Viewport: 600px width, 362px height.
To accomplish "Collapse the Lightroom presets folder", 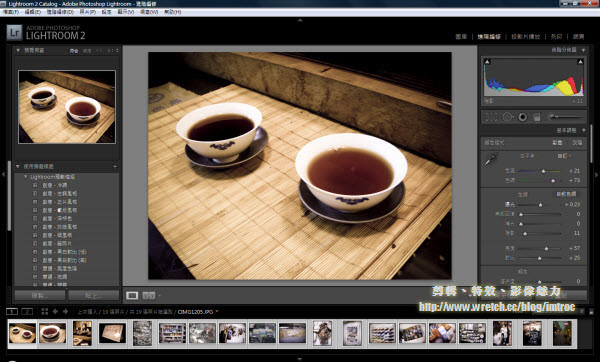I will [26, 177].
